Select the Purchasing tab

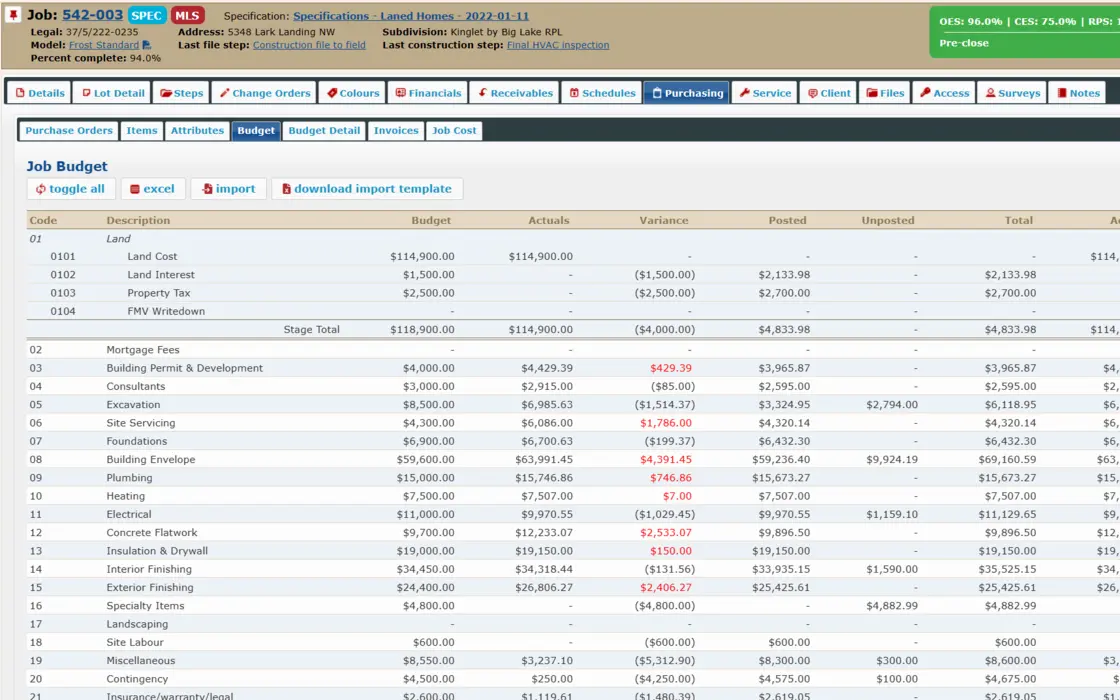(686, 93)
